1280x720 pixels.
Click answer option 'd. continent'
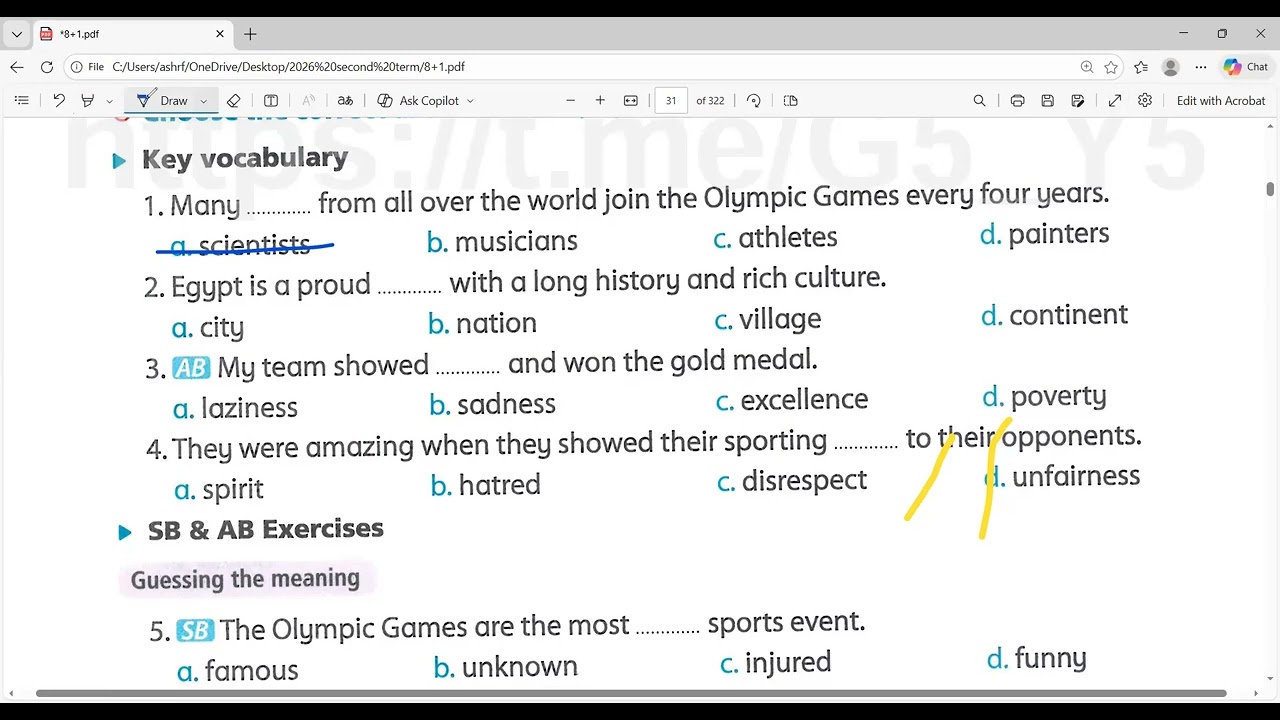pyautogui.click(x=1054, y=315)
